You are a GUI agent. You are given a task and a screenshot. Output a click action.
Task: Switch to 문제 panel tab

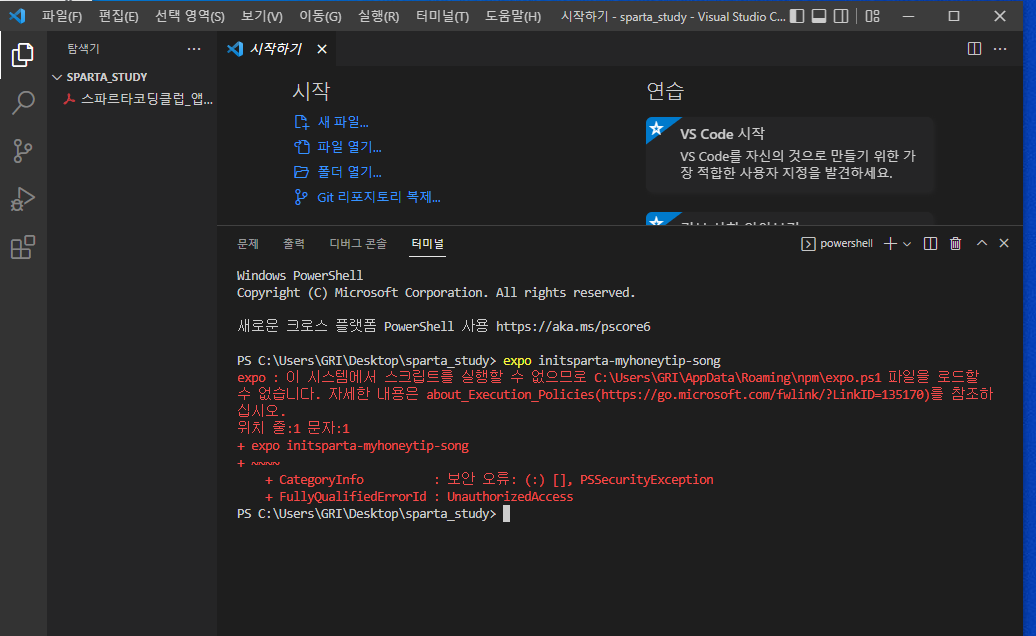click(248, 244)
